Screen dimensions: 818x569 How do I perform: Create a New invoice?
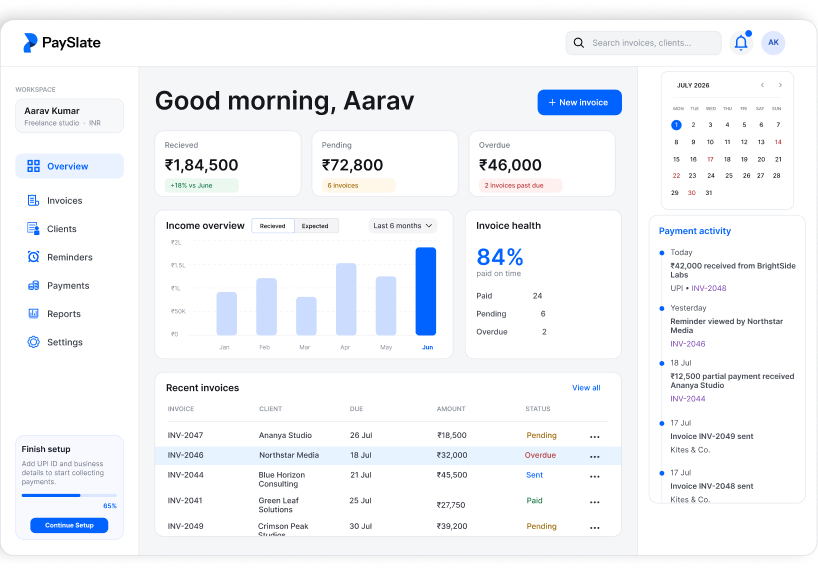(x=579, y=102)
